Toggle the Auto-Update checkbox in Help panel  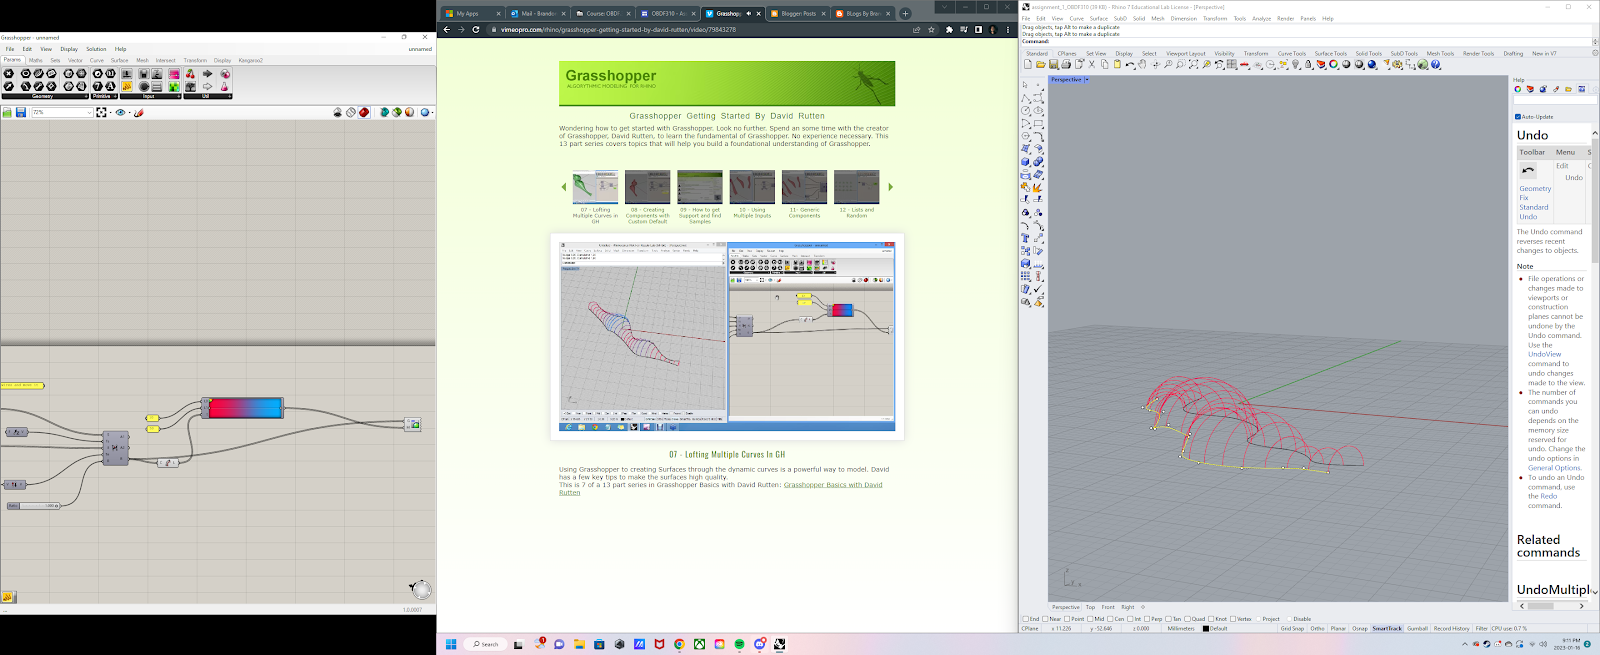click(x=1518, y=117)
